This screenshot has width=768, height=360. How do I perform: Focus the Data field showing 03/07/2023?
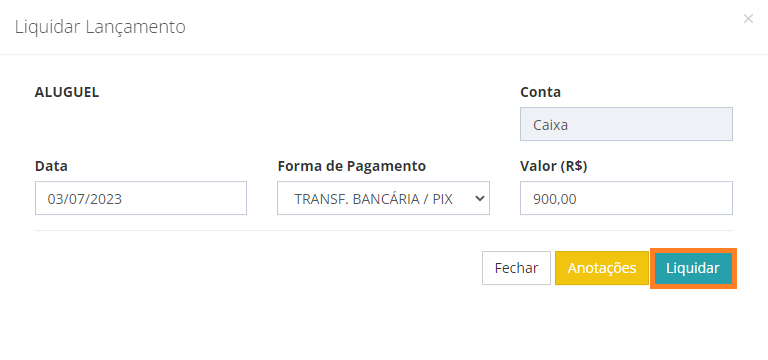tap(141, 198)
